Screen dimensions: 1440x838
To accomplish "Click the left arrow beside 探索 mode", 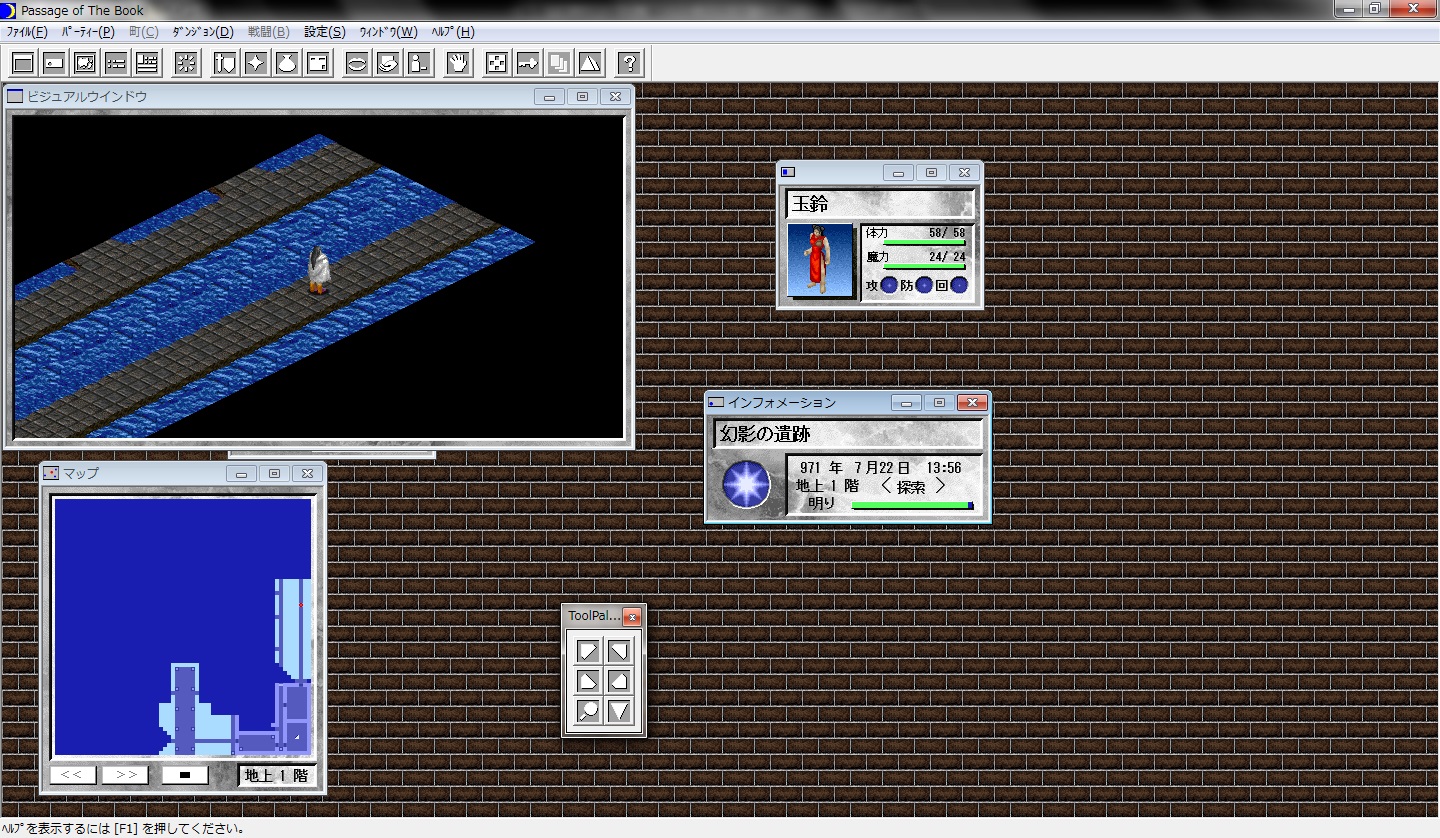I will (x=886, y=486).
